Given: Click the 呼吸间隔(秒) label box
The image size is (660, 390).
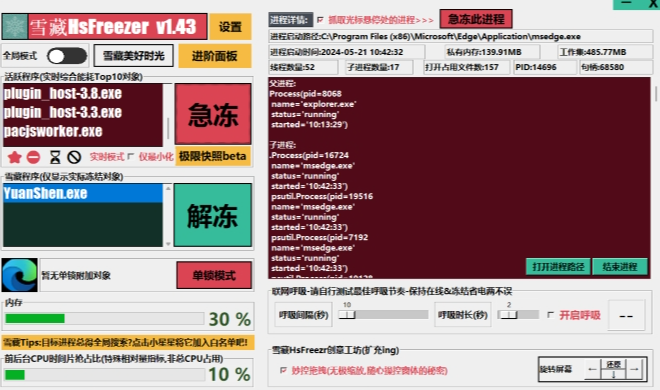Looking at the screenshot, I should [x=303, y=315].
